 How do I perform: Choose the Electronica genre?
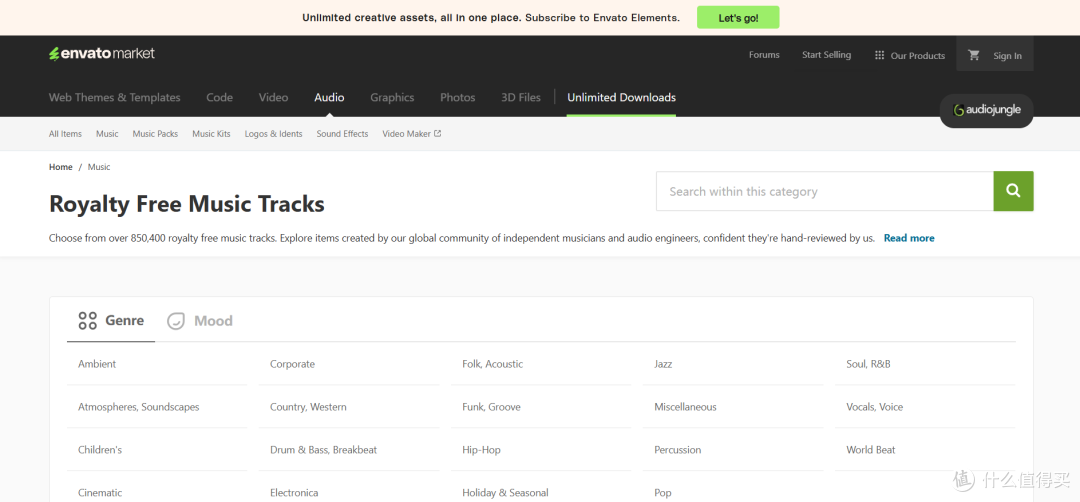(x=294, y=492)
